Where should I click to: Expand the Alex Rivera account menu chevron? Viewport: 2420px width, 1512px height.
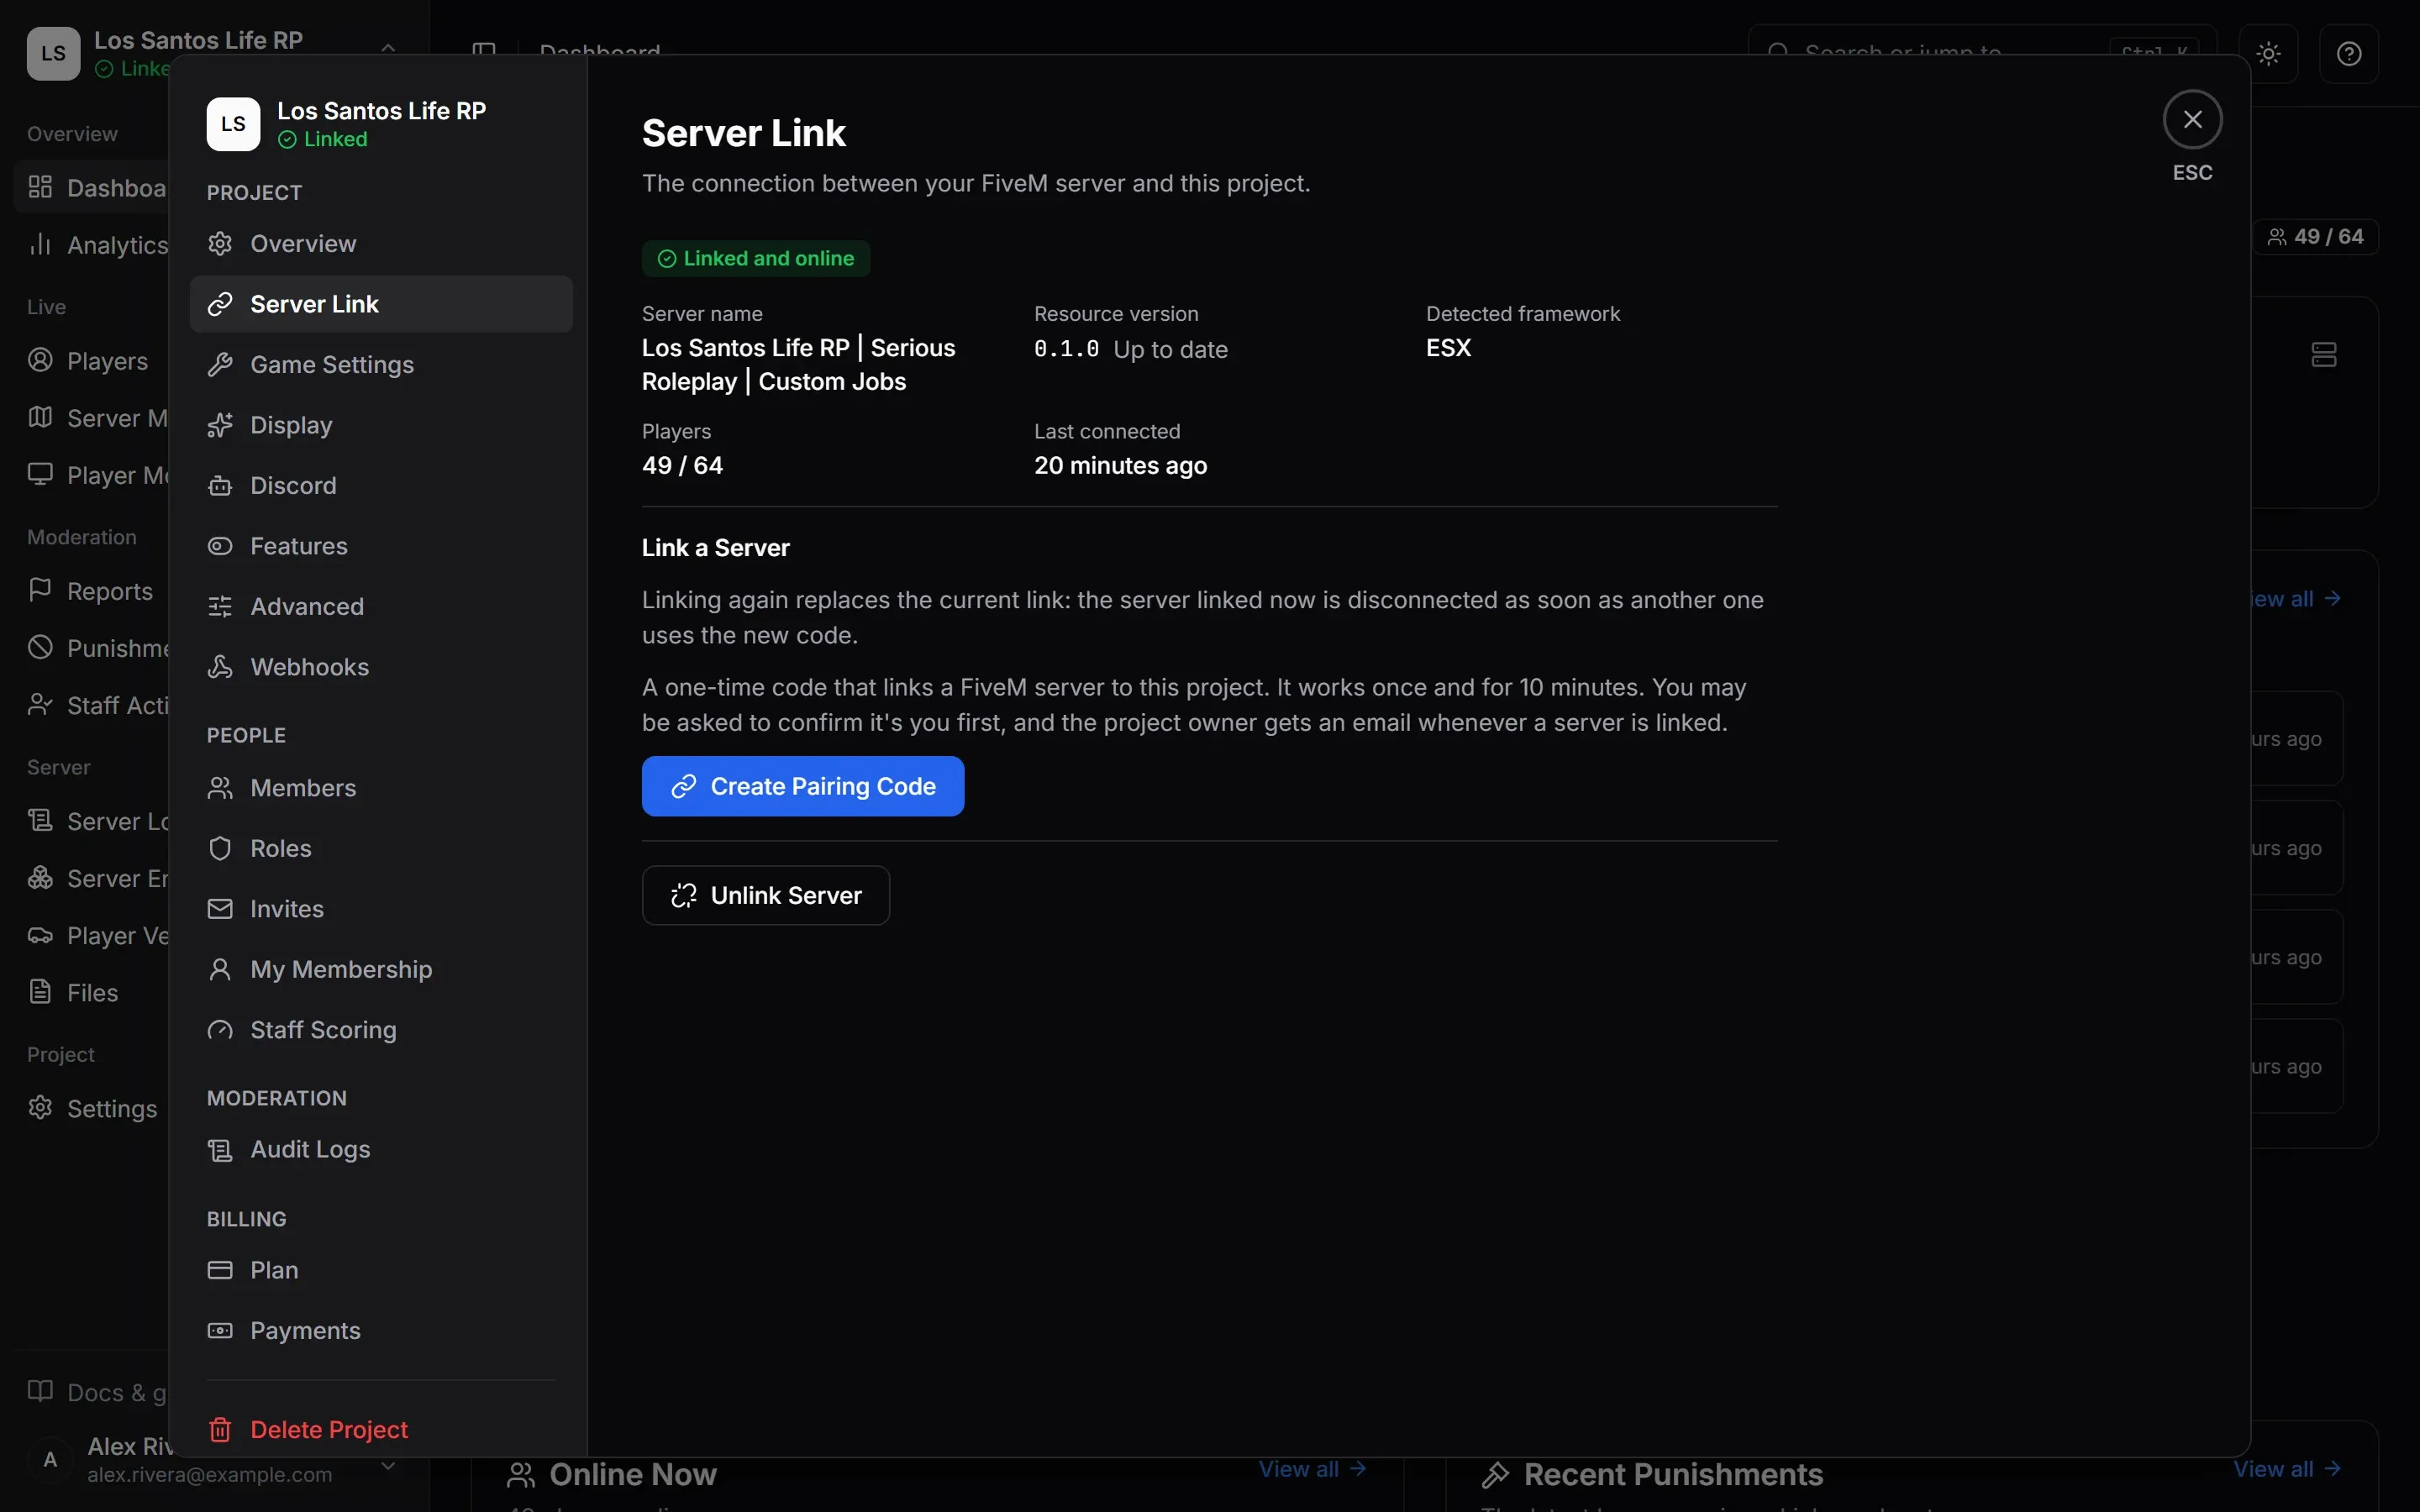click(388, 1466)
